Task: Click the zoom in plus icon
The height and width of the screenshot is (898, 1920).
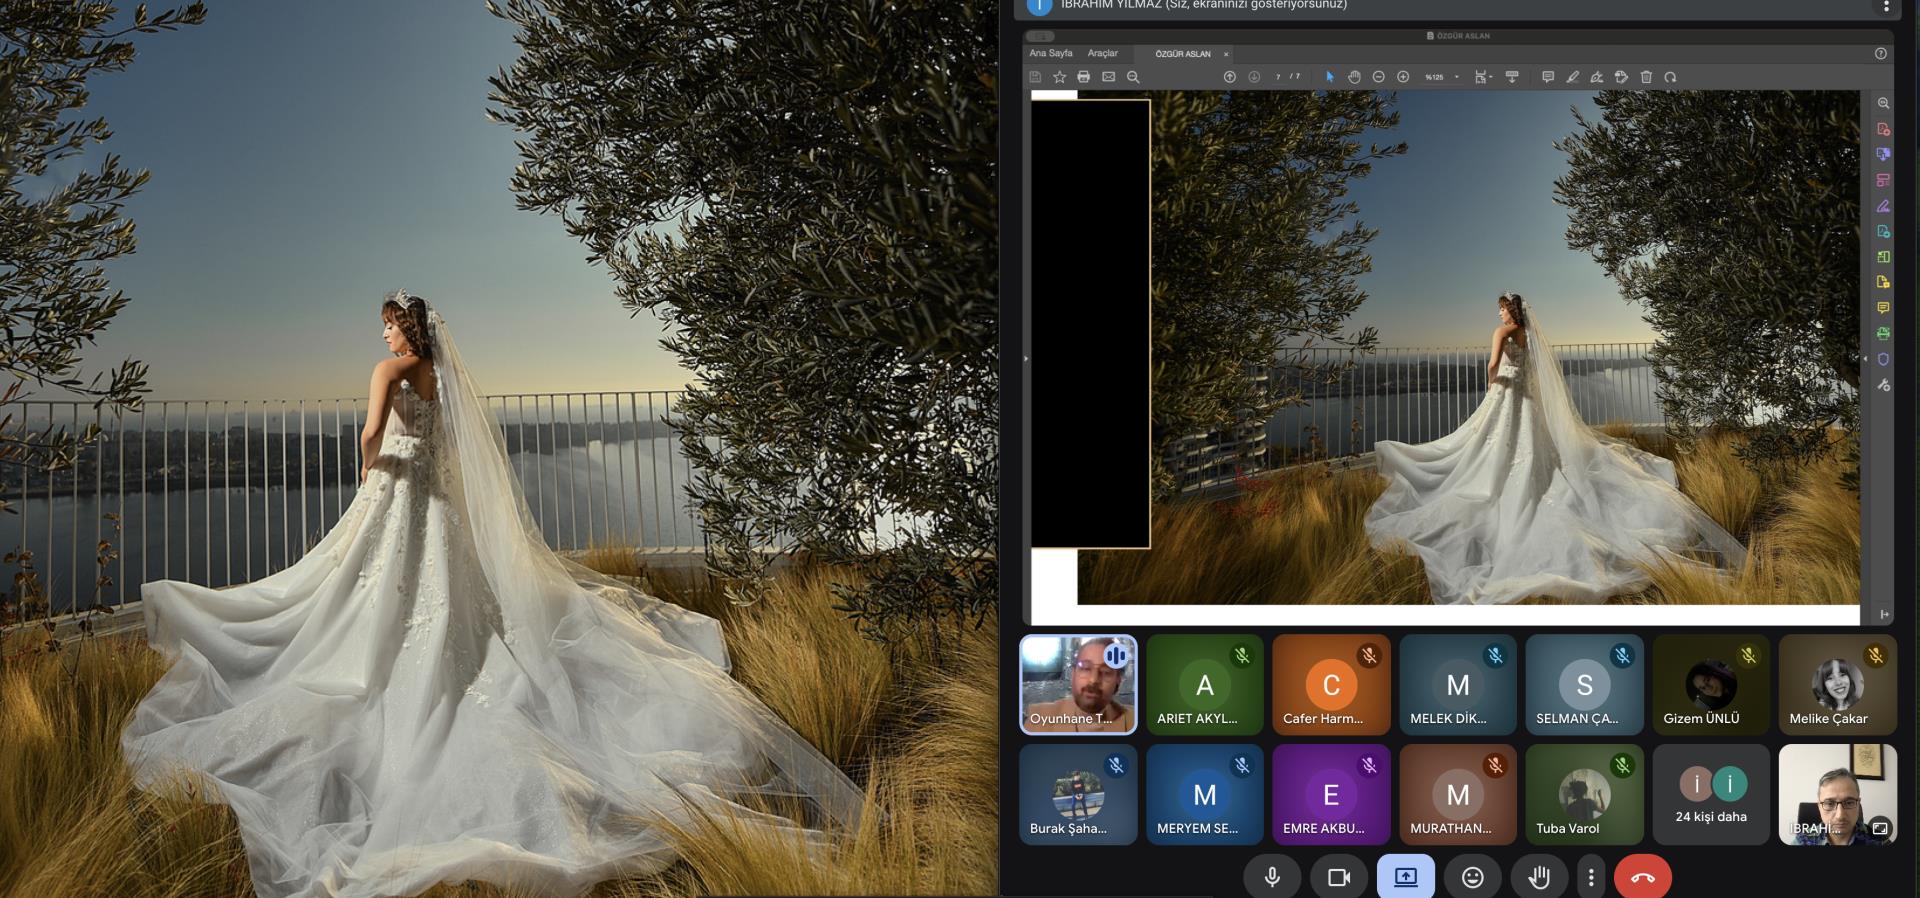Action: [x=1403, y=77]
